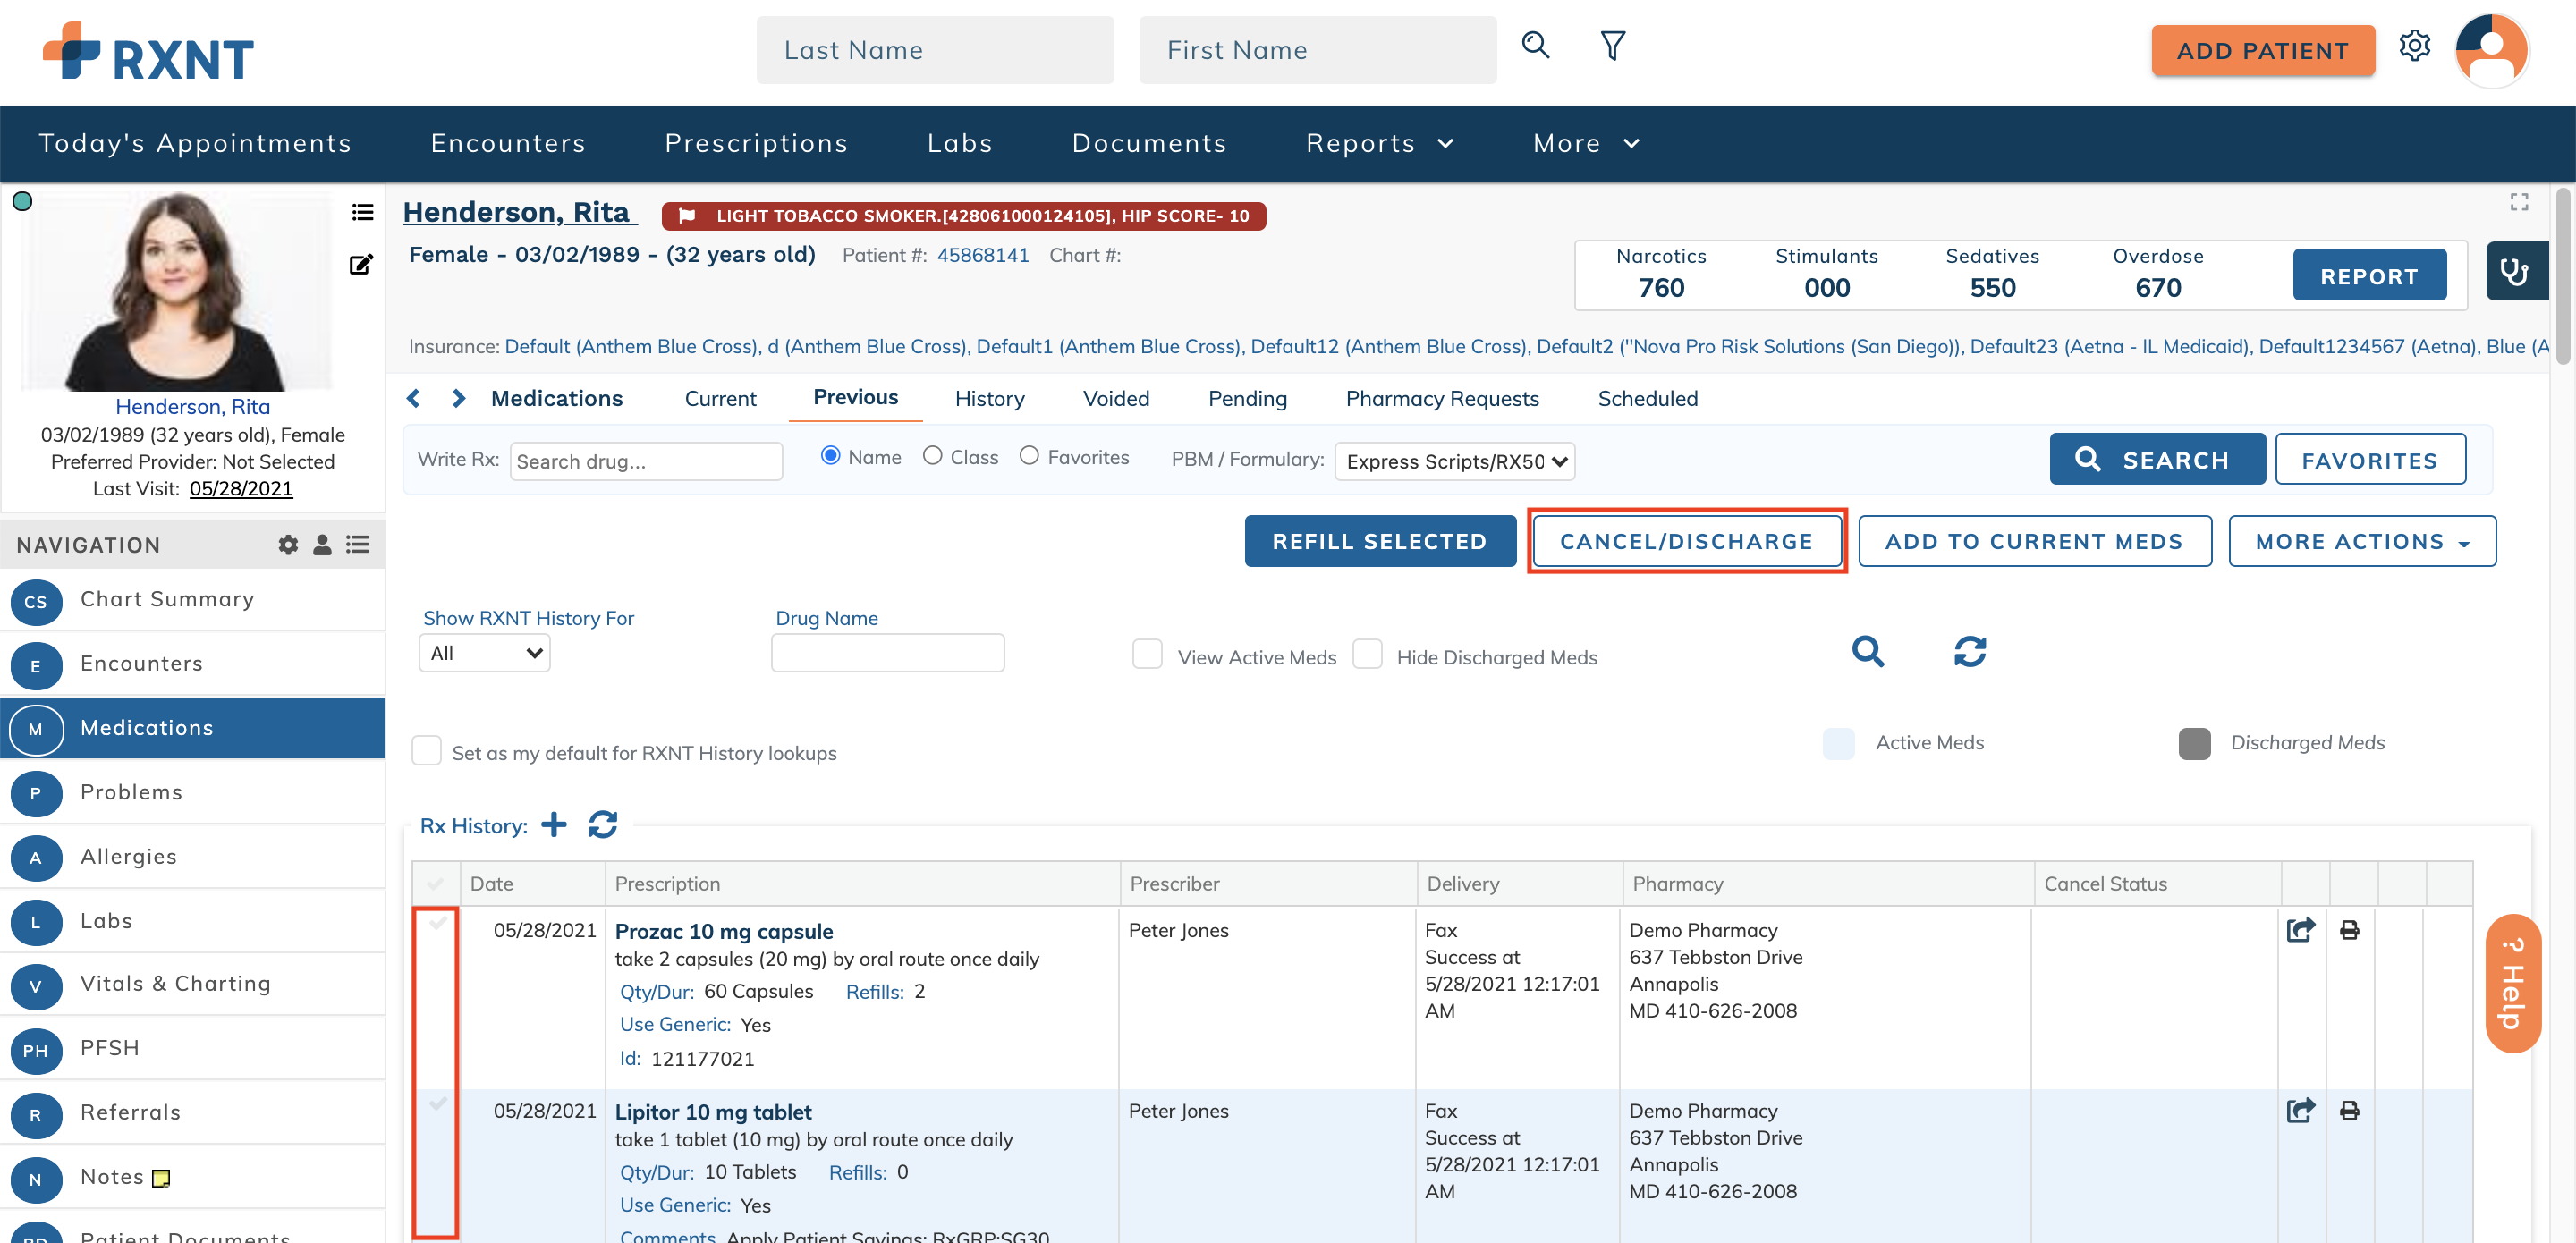
Task: Toggle select-all checkbox in table header
Action: pyautogui.click(x=435, y=884)
